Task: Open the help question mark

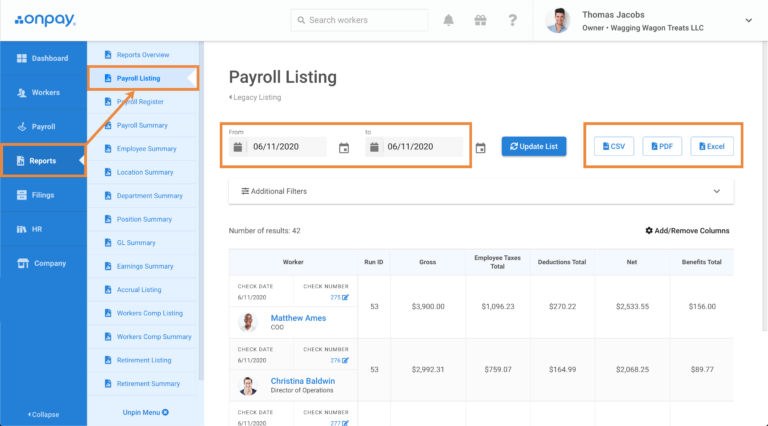Action: click(x=512, y=20)
